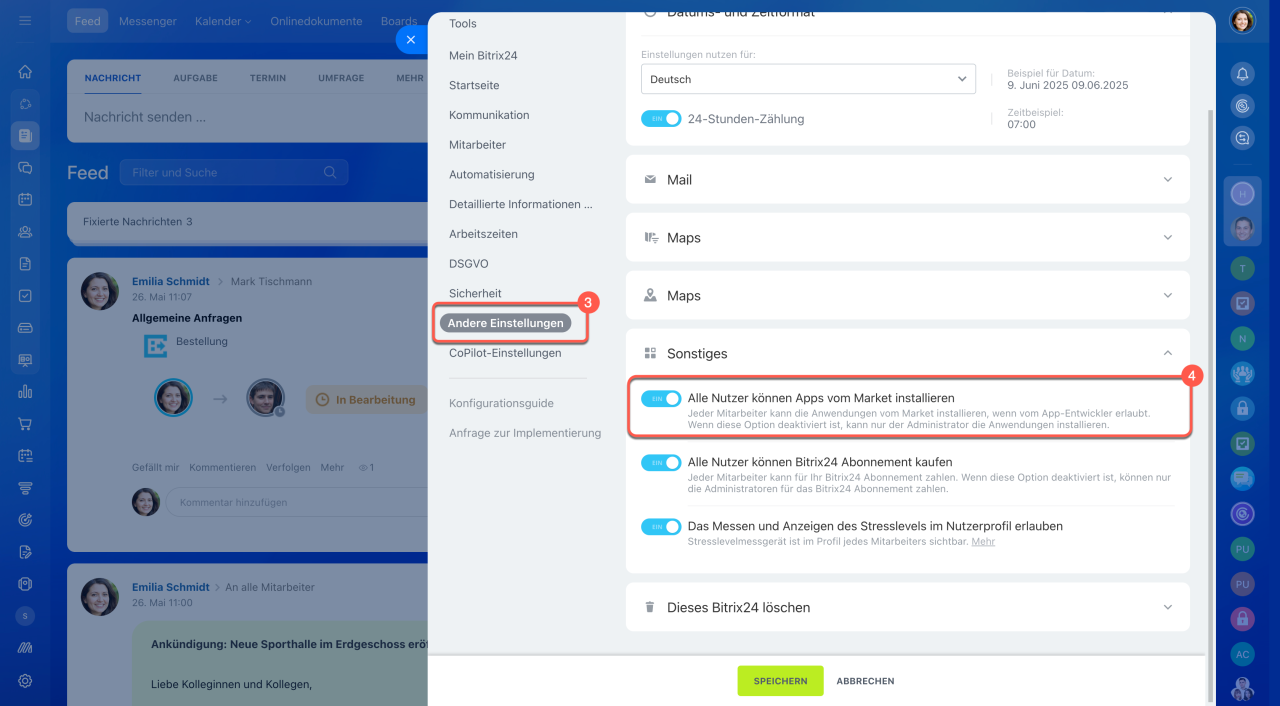This screenshot has width=1280, height=706.
Task: Toggle Alle Nutzer können Bitrix24 Abonnement kaufen
Action: (x=661, y=462)
